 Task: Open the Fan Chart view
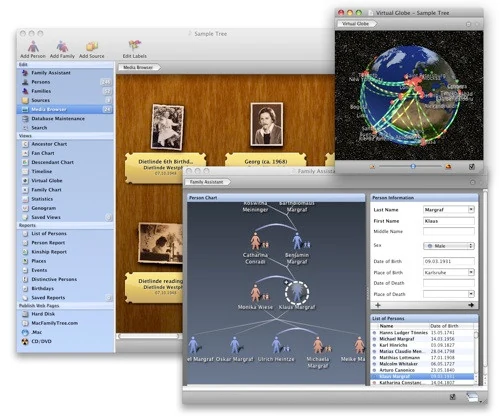click(x=65, y=153)
